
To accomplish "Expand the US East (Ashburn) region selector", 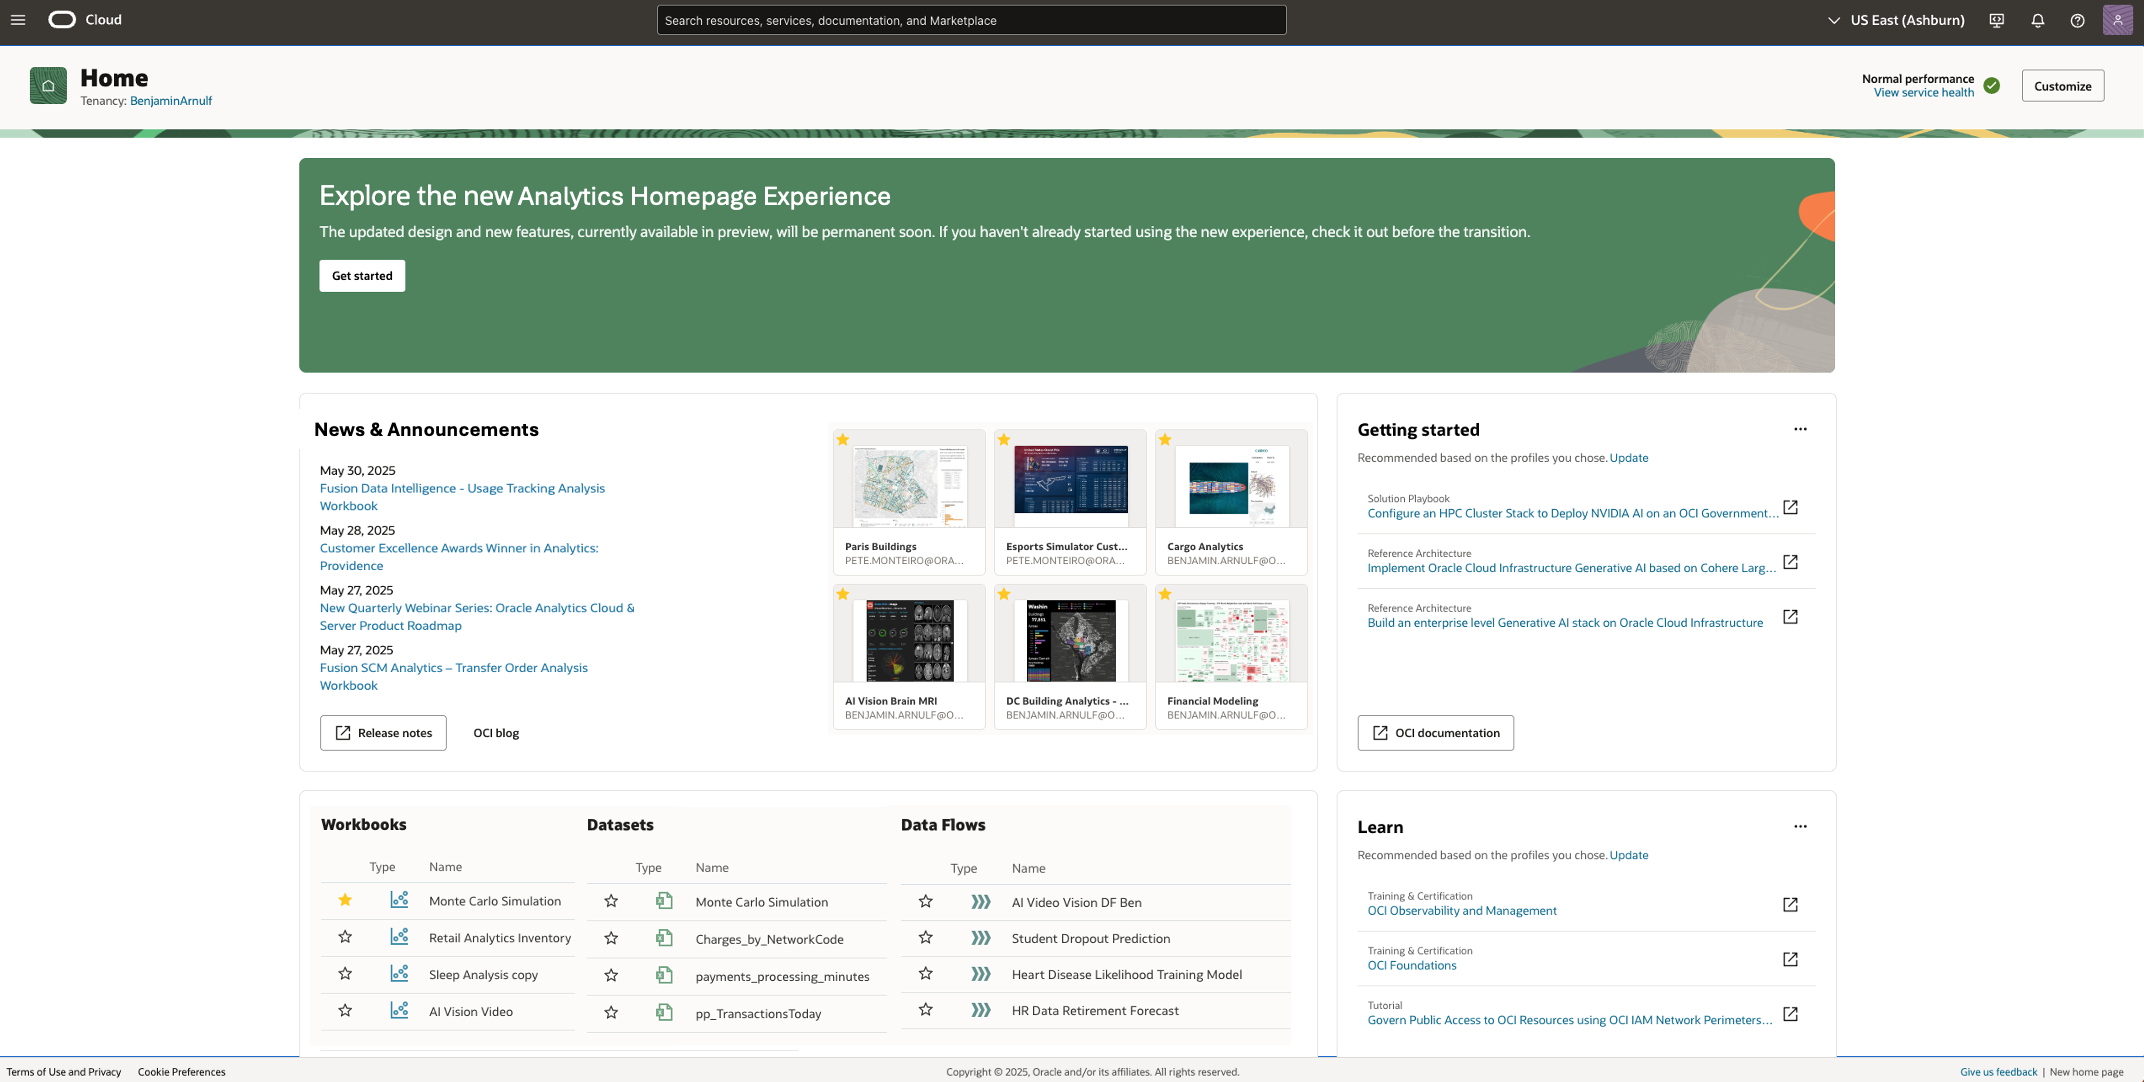I will (x=1896, y=20).
